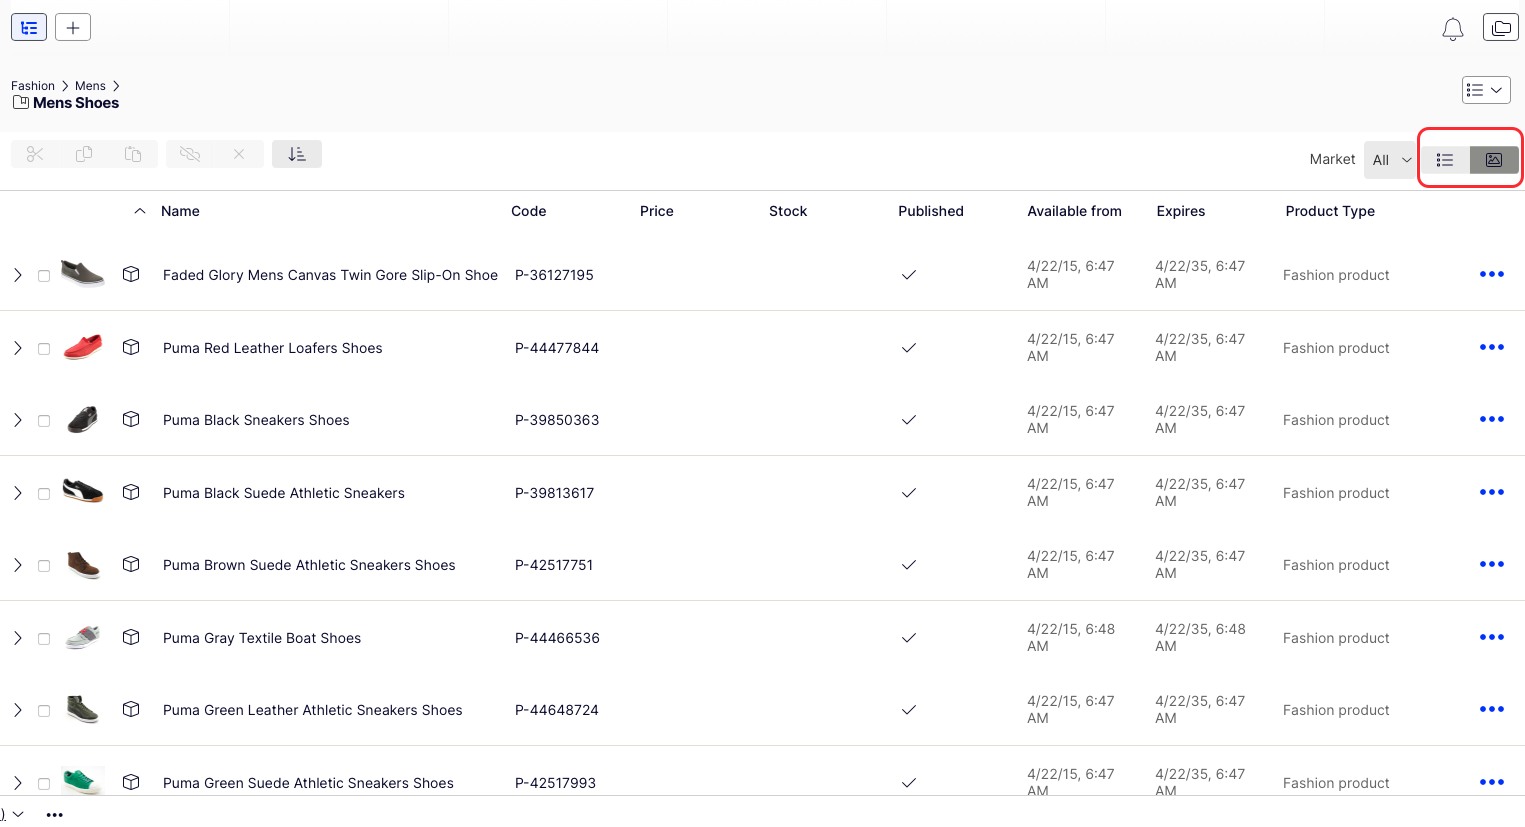The width and height of the screenshot is (1525, 827).
Task: Open more options for Puma Gray Textile
Action: tap(1492, 637)
